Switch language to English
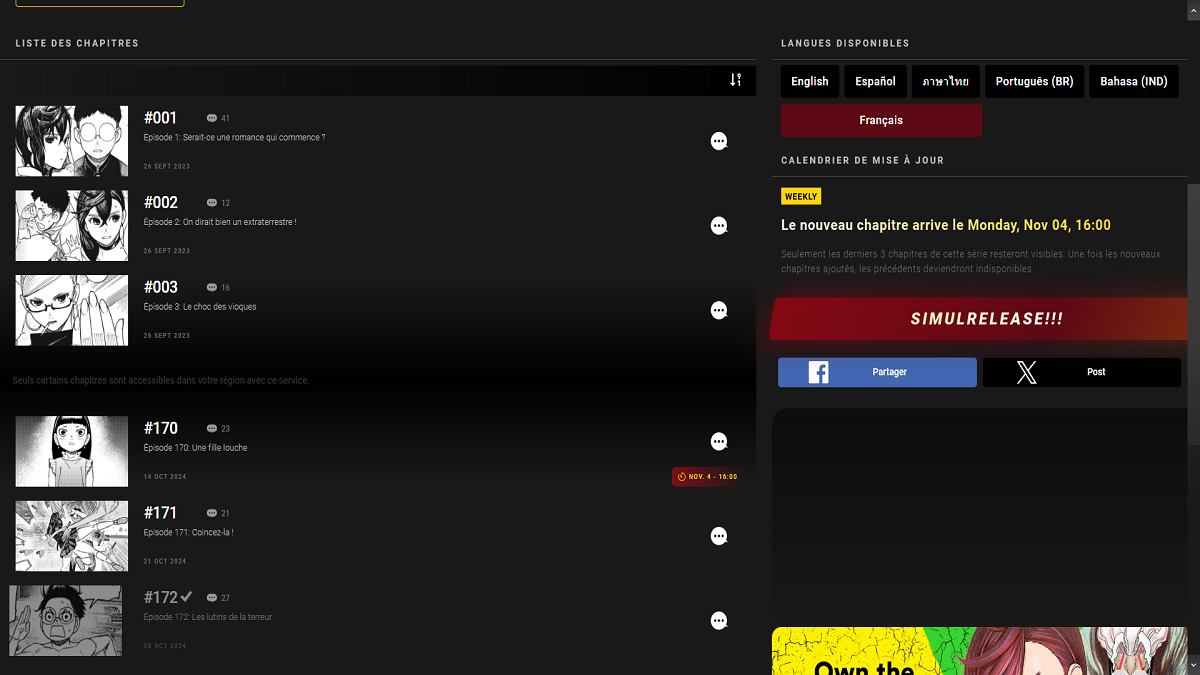The height and width of the screenshot is (675, 1200). click(809, 82)
